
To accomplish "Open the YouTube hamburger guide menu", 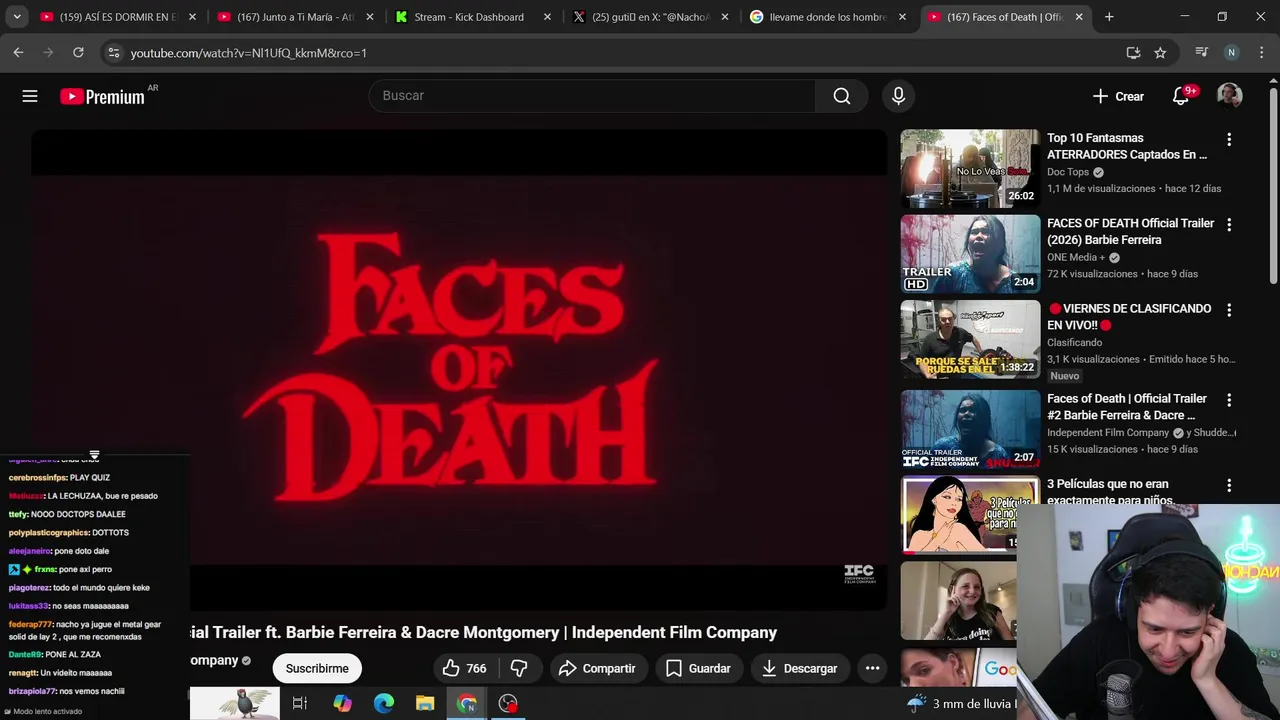I will coord(30,96).
